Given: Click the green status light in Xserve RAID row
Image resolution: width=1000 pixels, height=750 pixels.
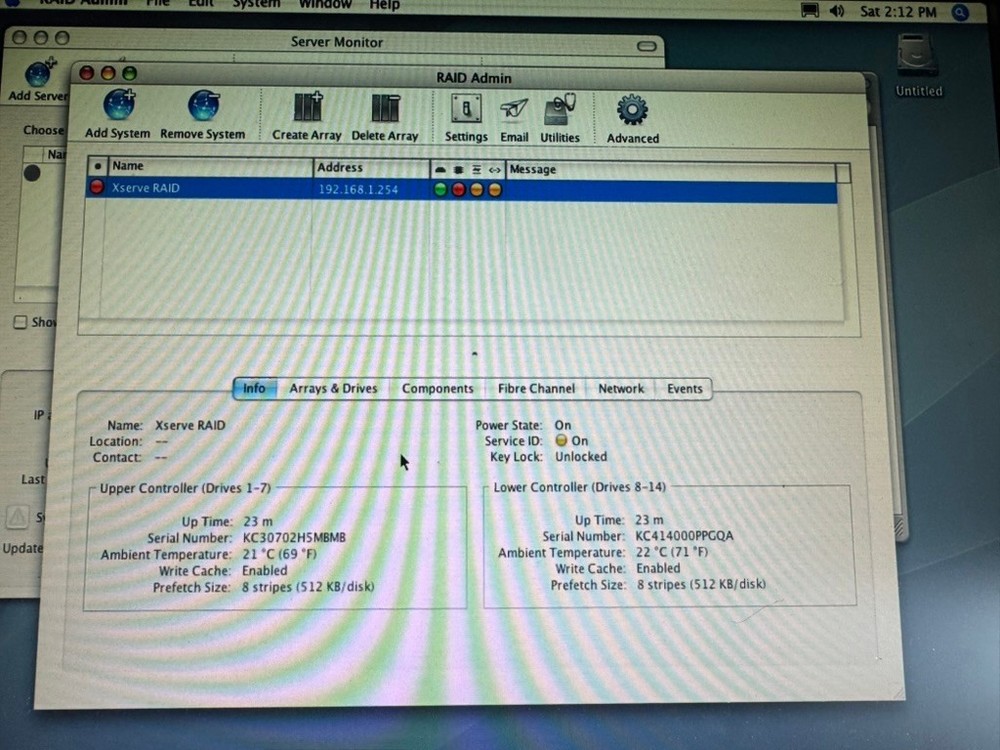Looking at the screenshot, I should tap(440, 189).
